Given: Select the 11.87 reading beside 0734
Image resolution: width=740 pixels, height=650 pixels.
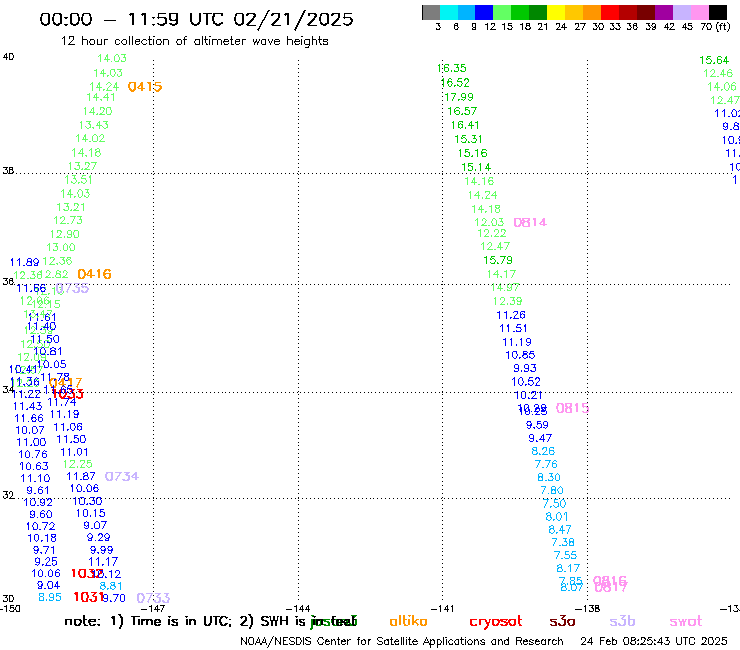Looking at the screenshot, I should 81,476.
